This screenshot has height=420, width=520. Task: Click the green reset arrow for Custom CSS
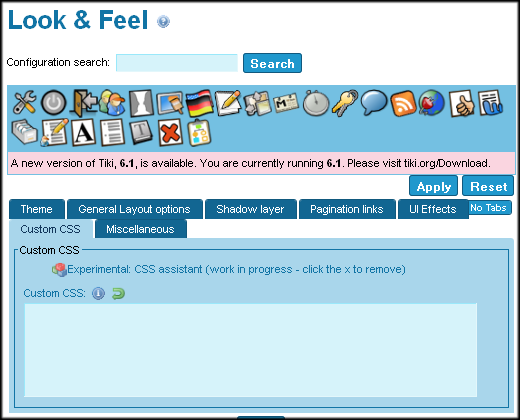point(118,294)
